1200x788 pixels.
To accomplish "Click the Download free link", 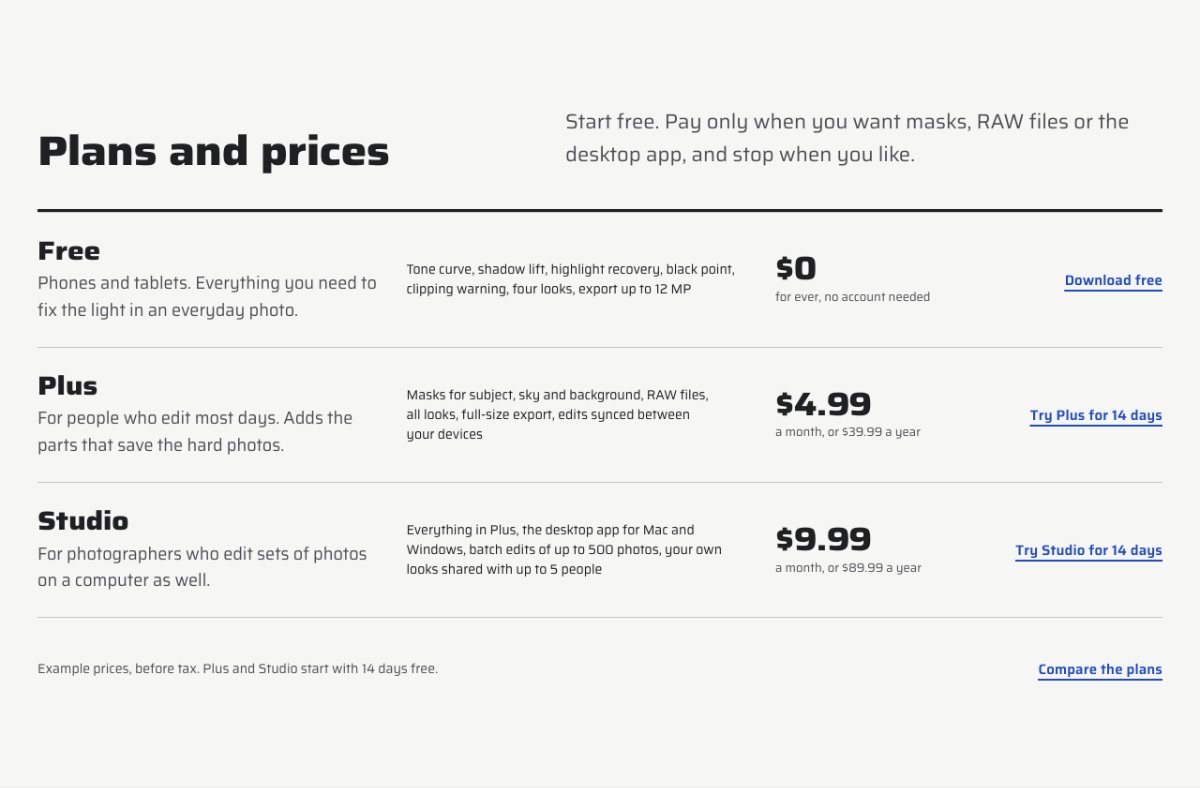I will click(x=1113, y=281).
